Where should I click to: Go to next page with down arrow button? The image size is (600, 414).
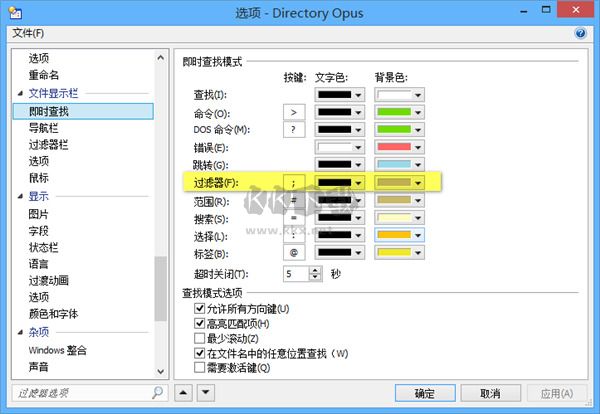click(x=205, y=393)
